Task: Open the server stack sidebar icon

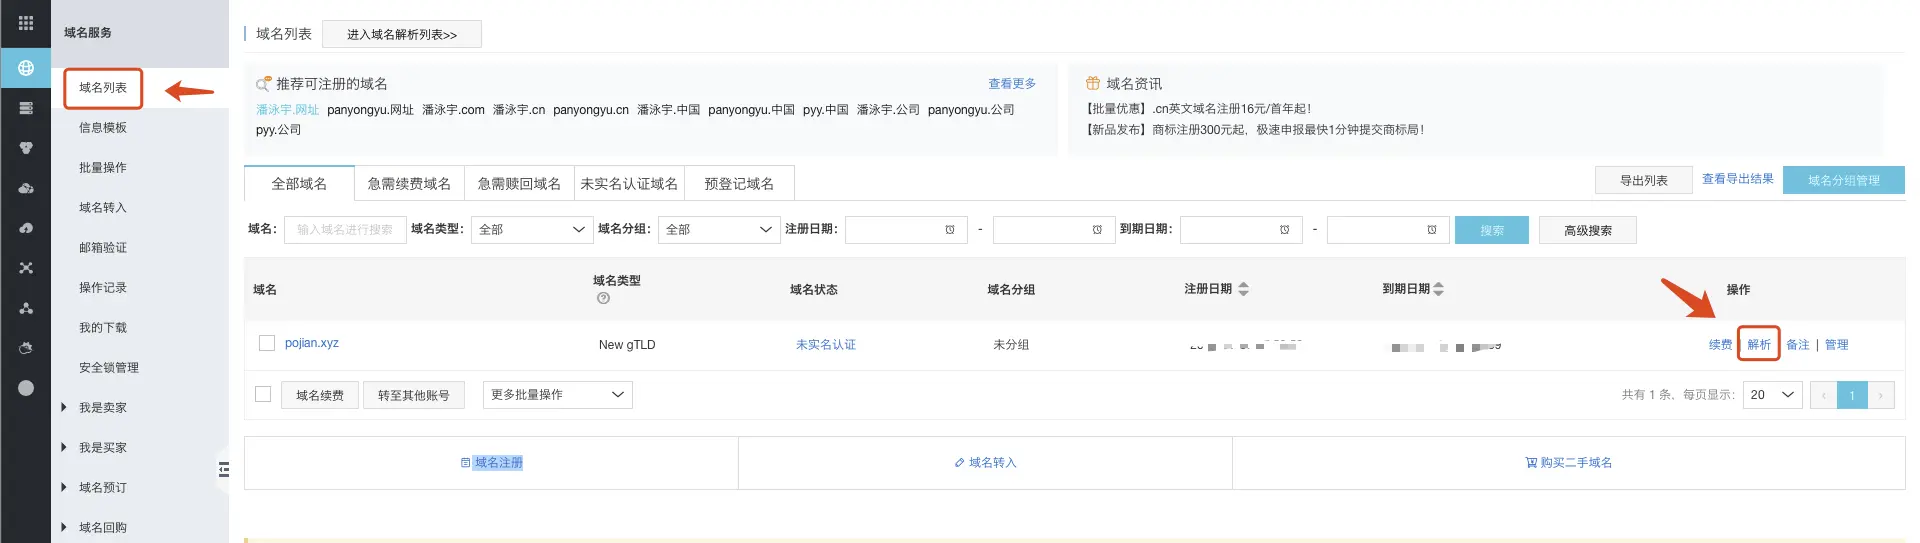Action: (26, 108)
